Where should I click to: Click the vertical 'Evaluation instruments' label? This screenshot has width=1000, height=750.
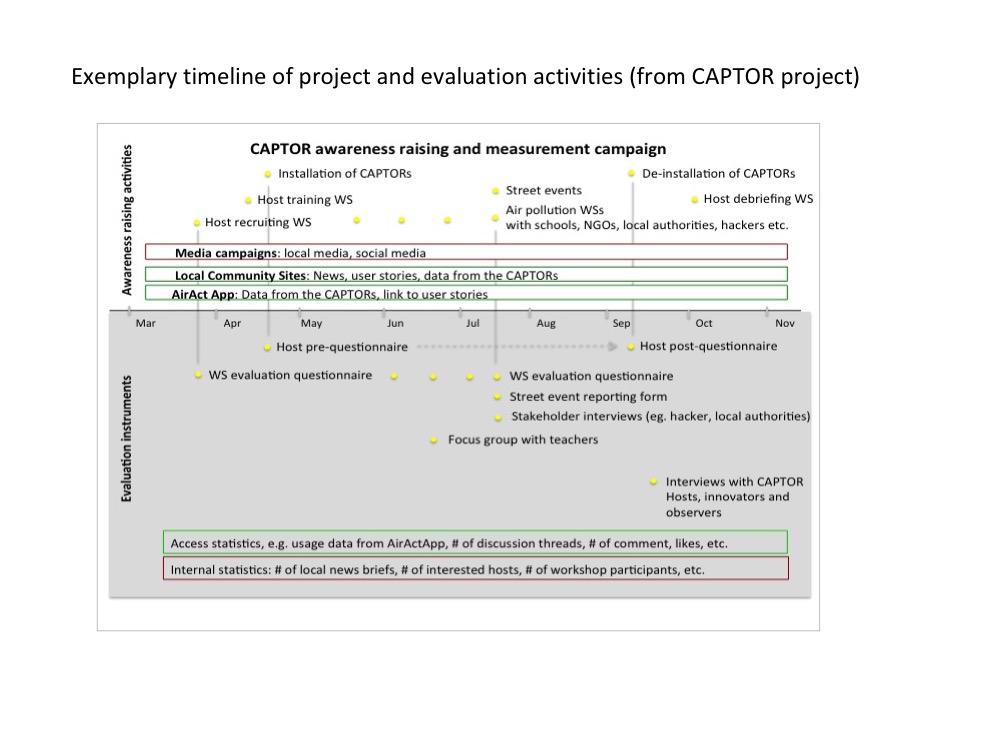click(x=127, y=438)
